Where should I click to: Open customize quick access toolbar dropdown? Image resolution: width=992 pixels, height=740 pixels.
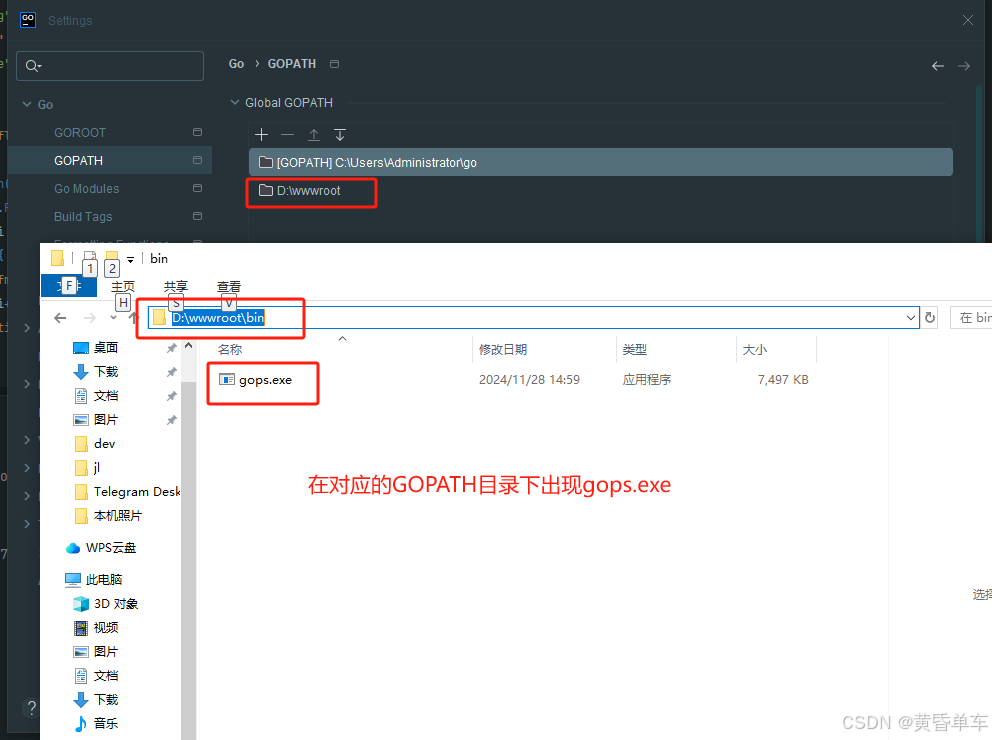130,259
